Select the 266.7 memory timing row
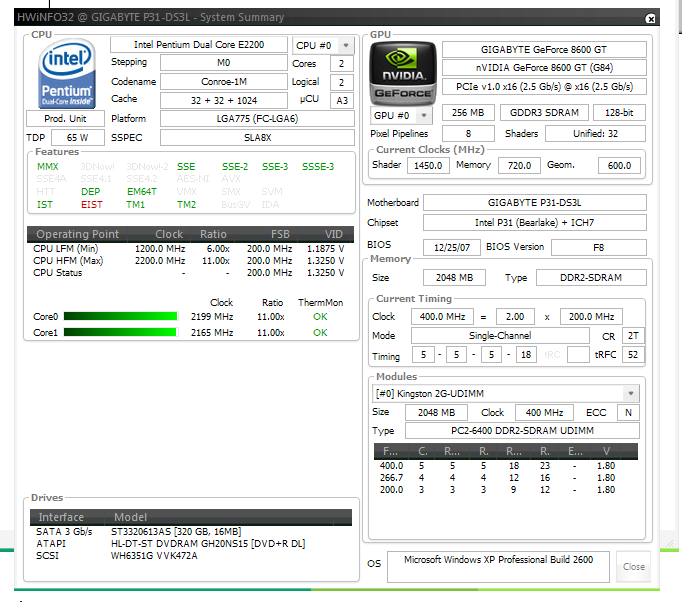 click(x=506, y=478)
